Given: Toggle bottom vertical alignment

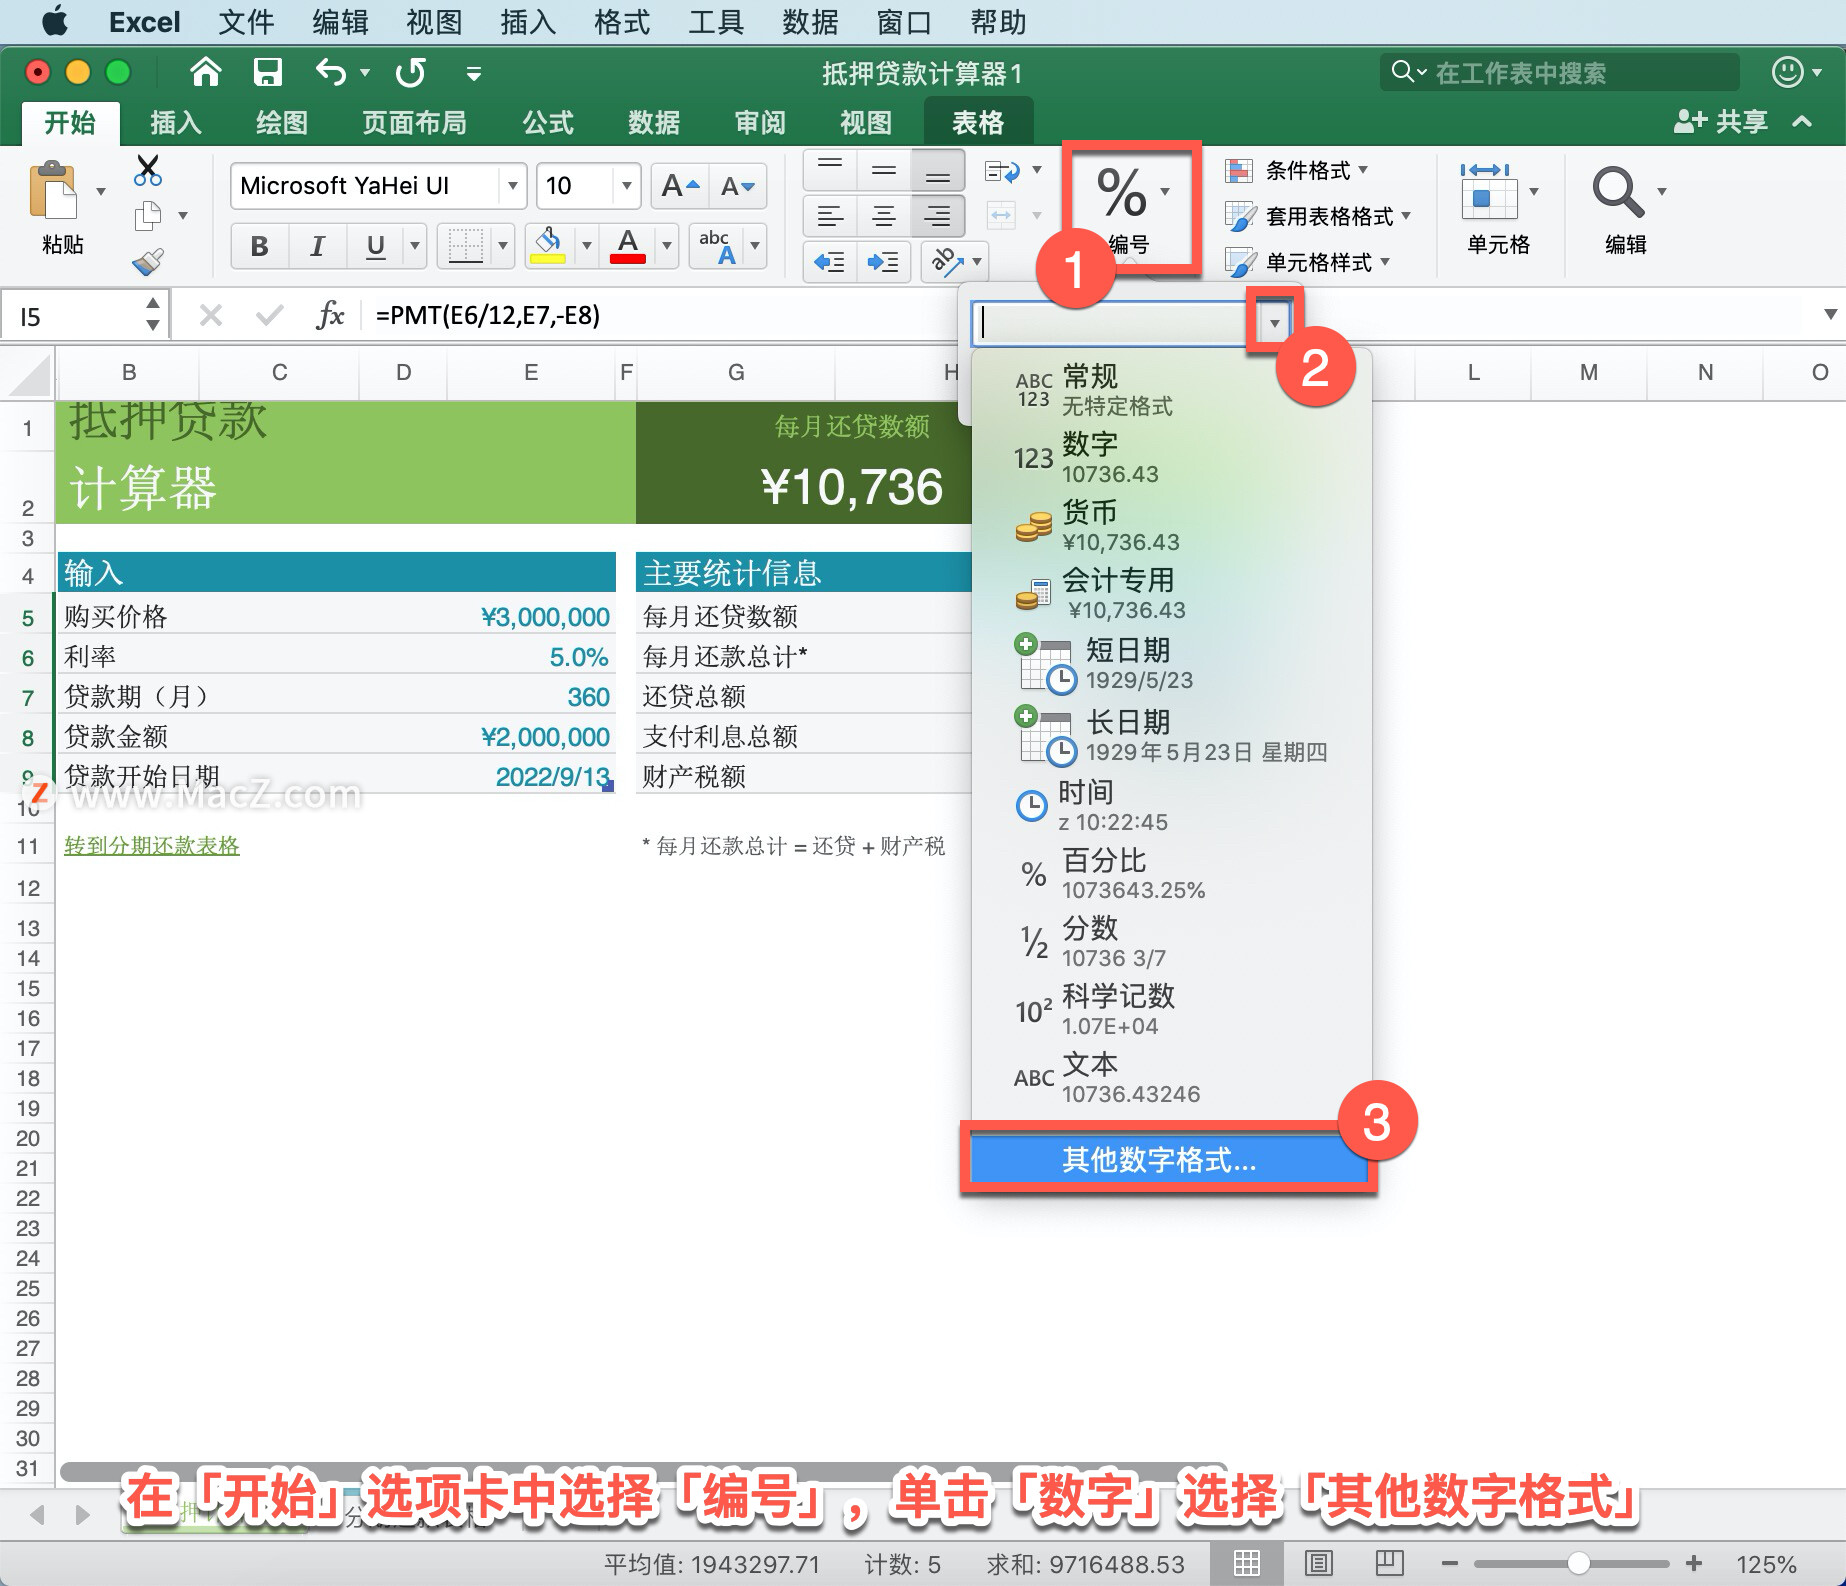Looking at the screenshot, I should (x=938, y=170).
